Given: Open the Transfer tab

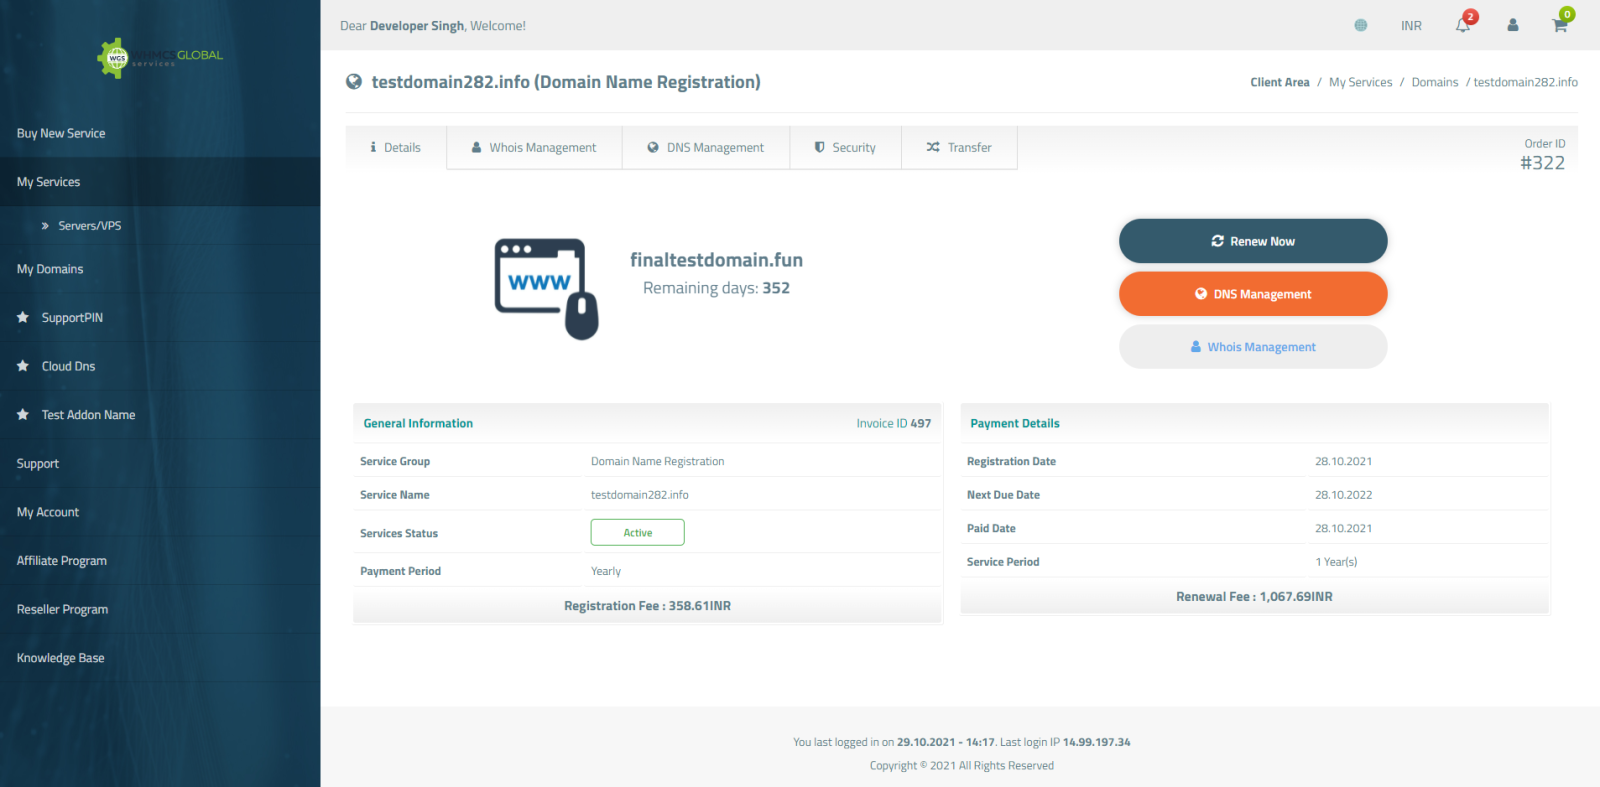Looking at the screenshot, I should tap(959, 147).
